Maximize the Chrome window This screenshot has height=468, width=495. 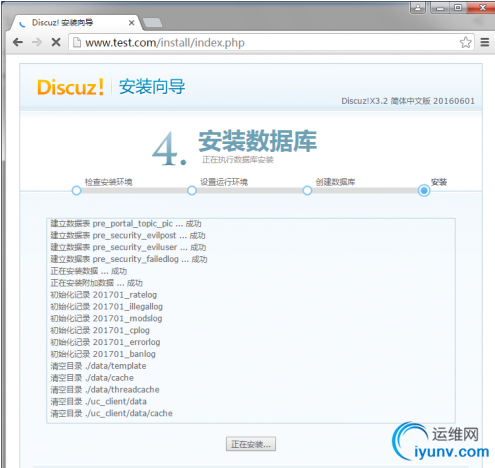pyautogui.click(x=458, y=7)
